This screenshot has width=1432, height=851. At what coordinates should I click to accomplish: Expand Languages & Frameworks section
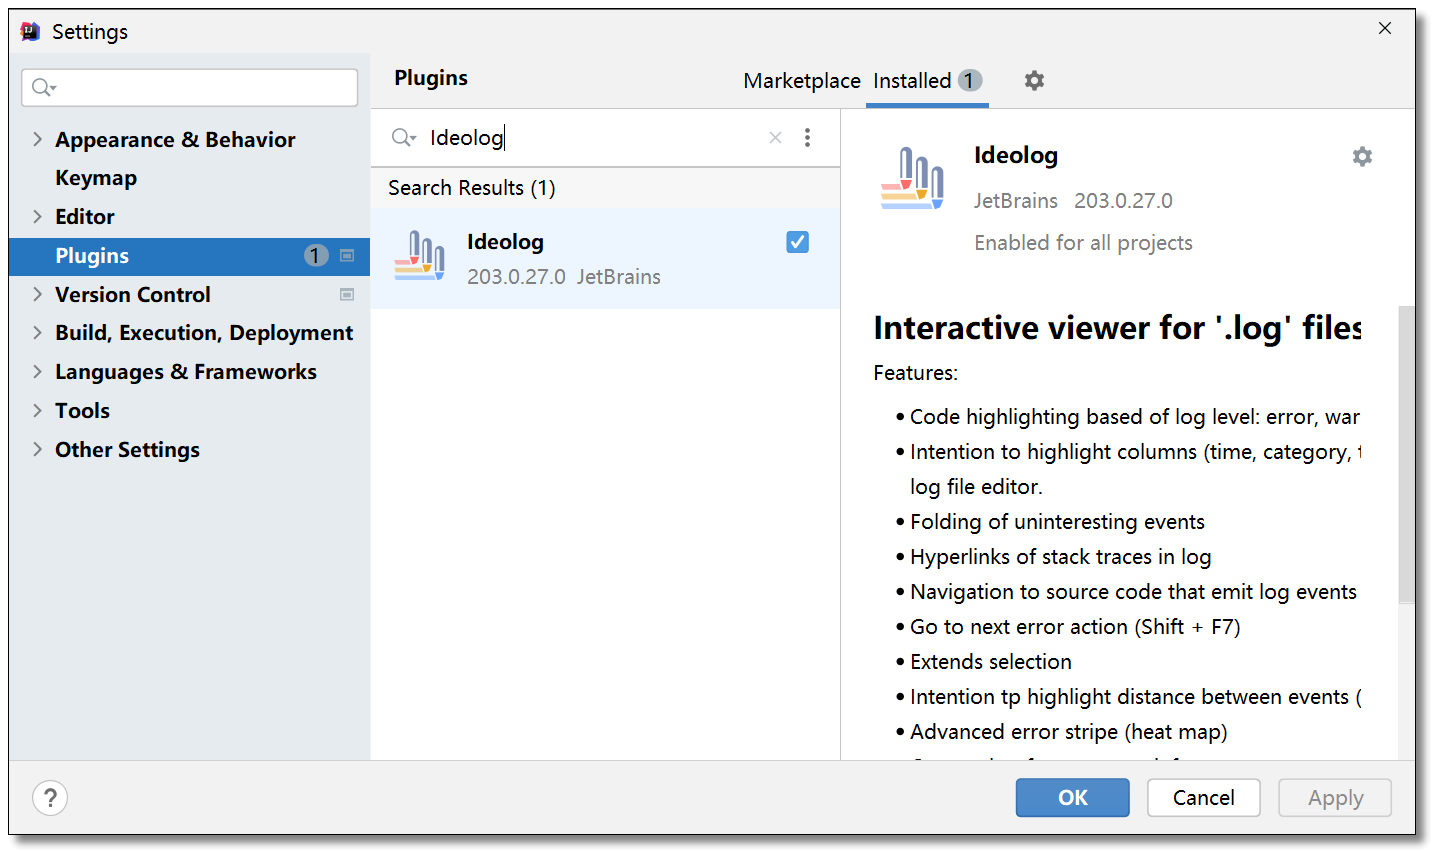(x=37, y=371)
